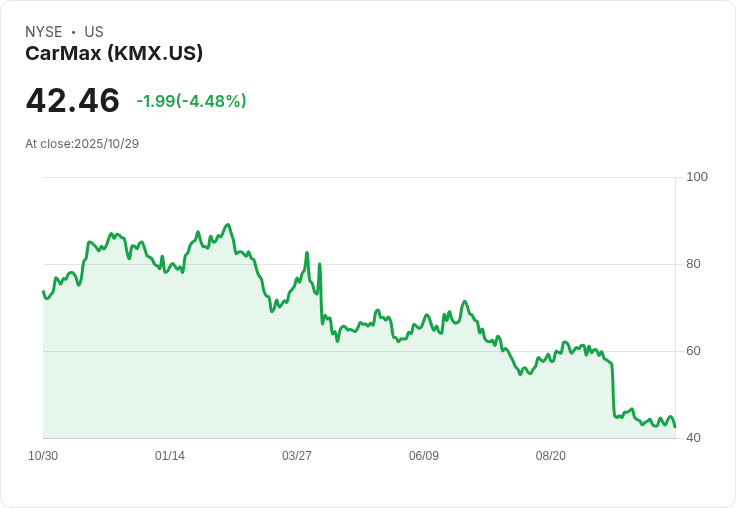This screenshot has width=736, height=508.
Task: Click the 100 price axis label
Action: [697, 177]
